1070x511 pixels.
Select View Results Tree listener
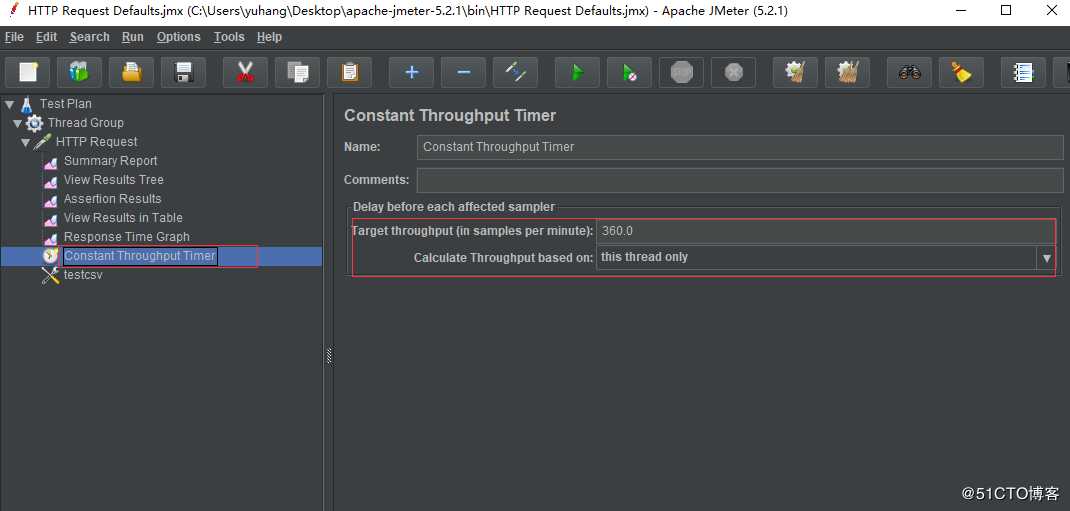tap(113, 180)
